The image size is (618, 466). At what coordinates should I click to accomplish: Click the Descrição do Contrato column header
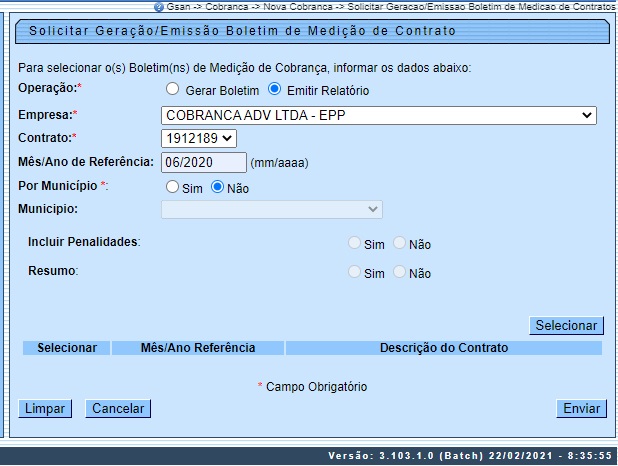444,348
